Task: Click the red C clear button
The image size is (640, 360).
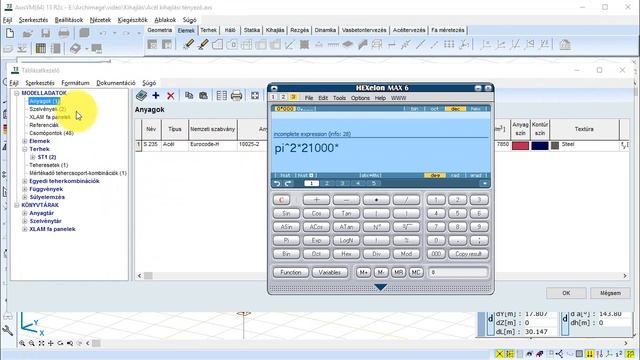Action: click(x=281, y=200)
